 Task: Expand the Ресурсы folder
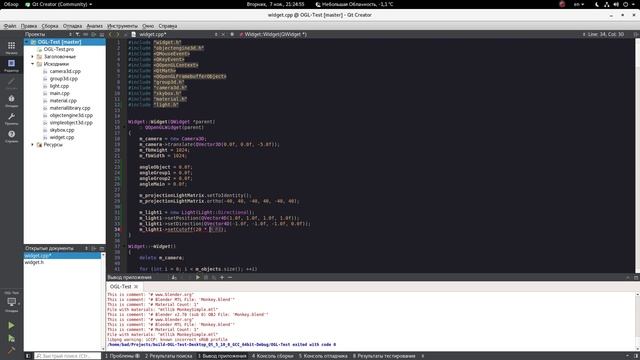33,145
